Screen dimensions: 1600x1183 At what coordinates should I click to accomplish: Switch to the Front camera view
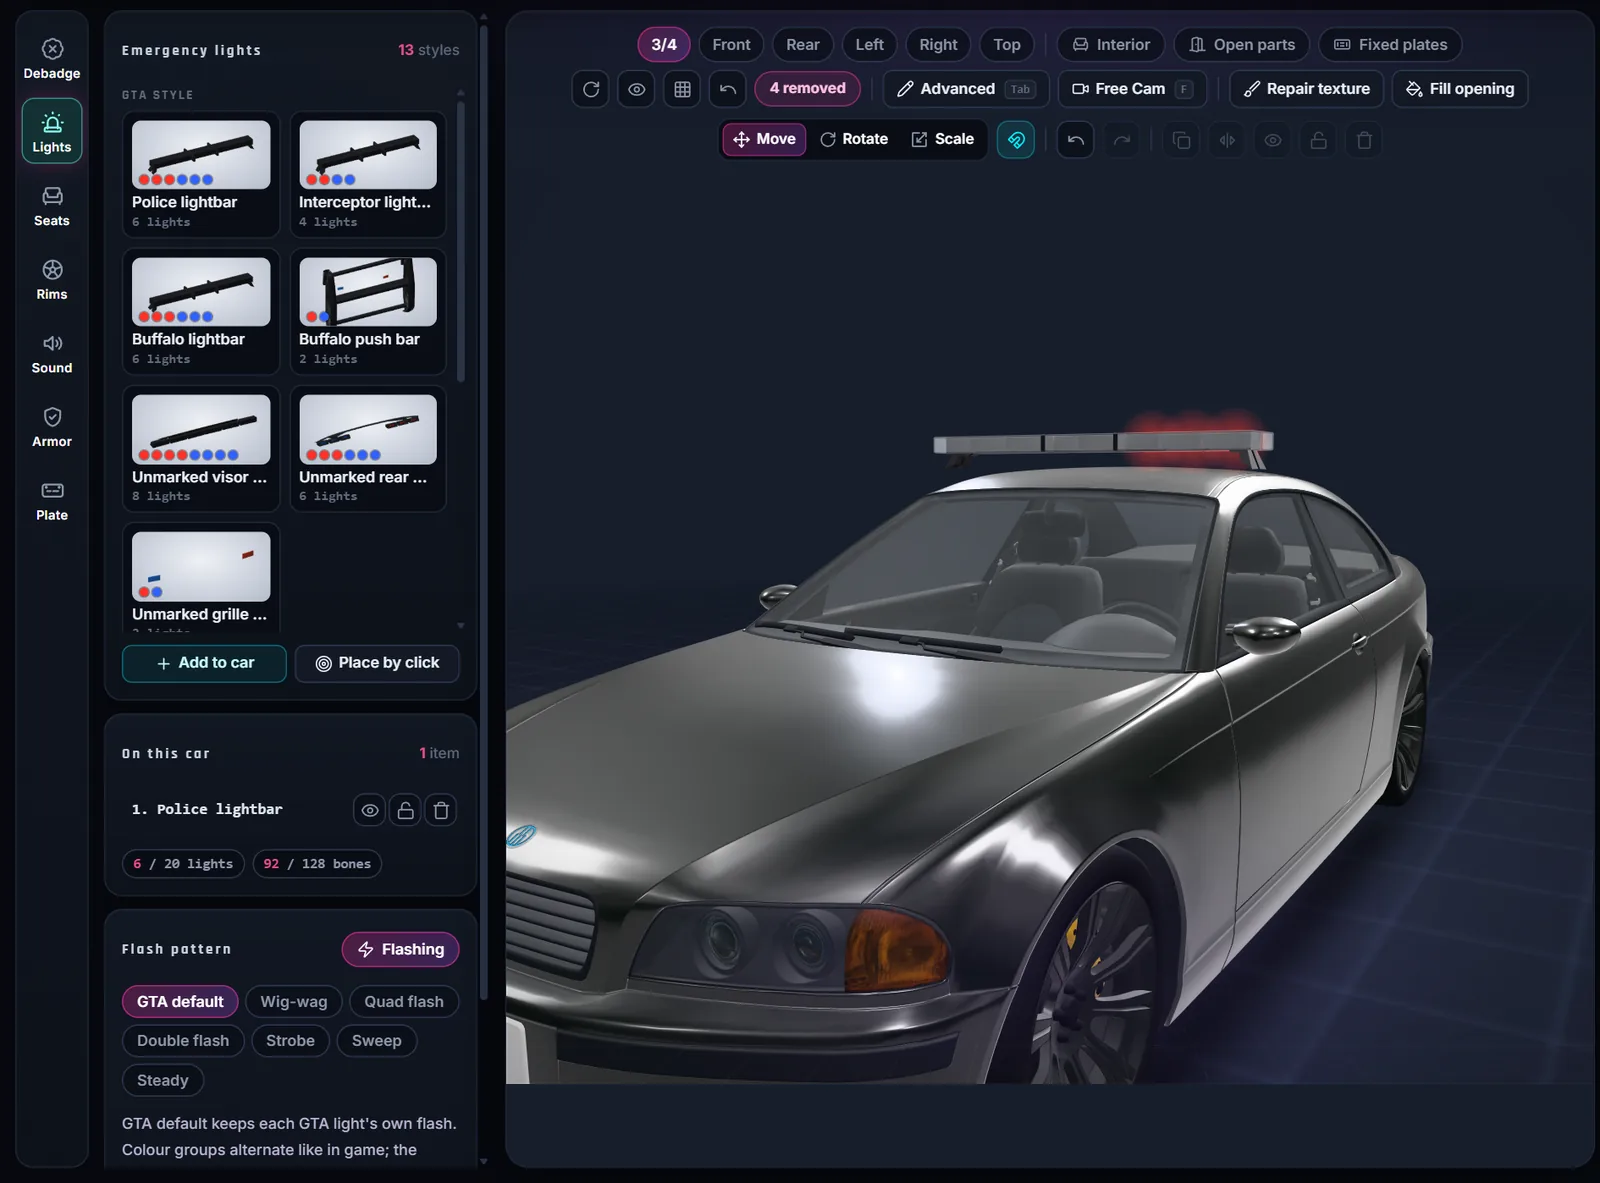coord(731,45)
